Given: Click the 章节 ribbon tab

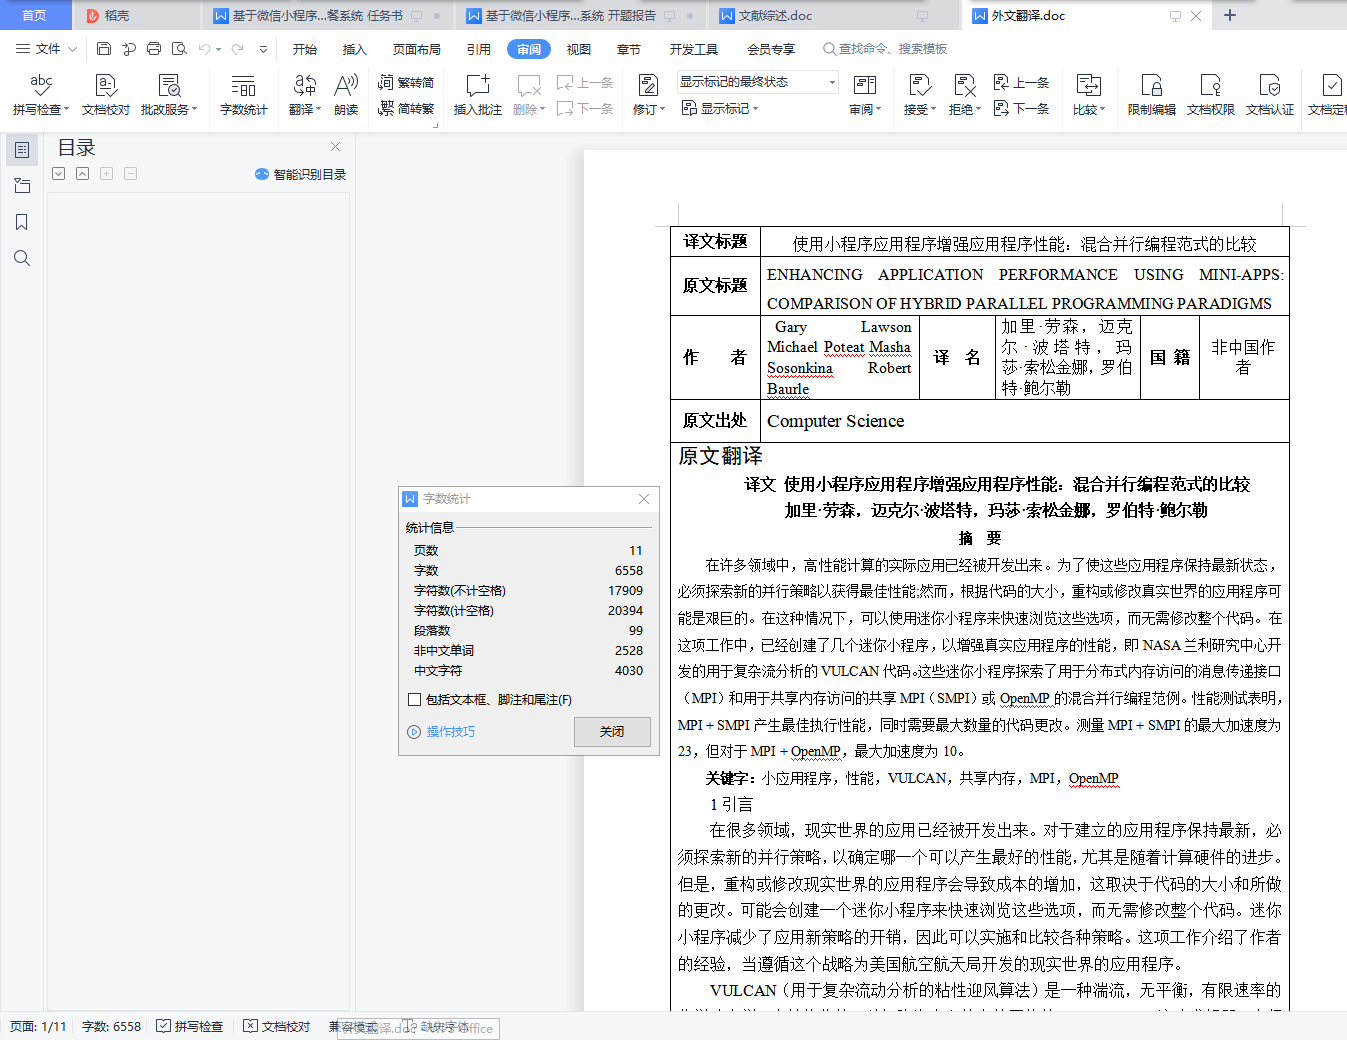Looking at the screenshot, I should [629, 49].
